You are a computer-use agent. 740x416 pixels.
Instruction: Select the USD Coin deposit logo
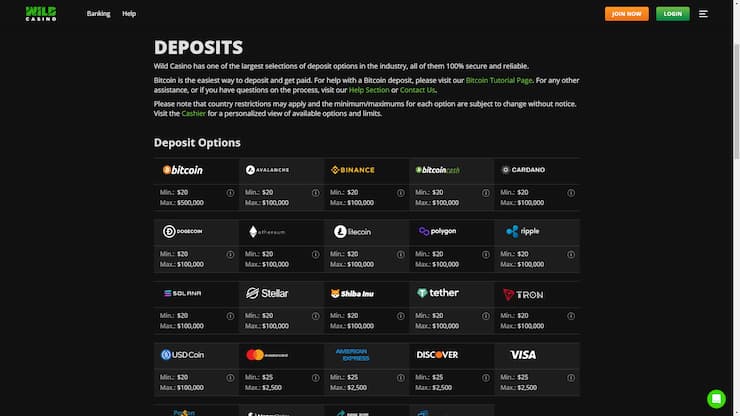(183, 355)
